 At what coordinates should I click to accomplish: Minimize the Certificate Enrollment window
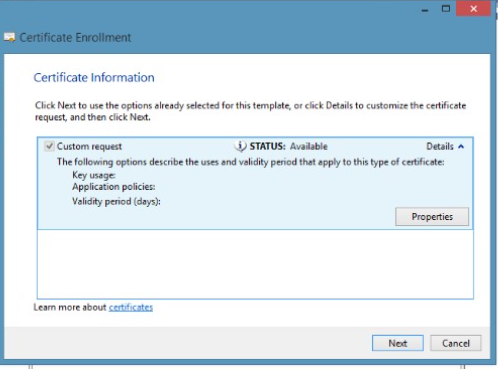click(425, 9)
